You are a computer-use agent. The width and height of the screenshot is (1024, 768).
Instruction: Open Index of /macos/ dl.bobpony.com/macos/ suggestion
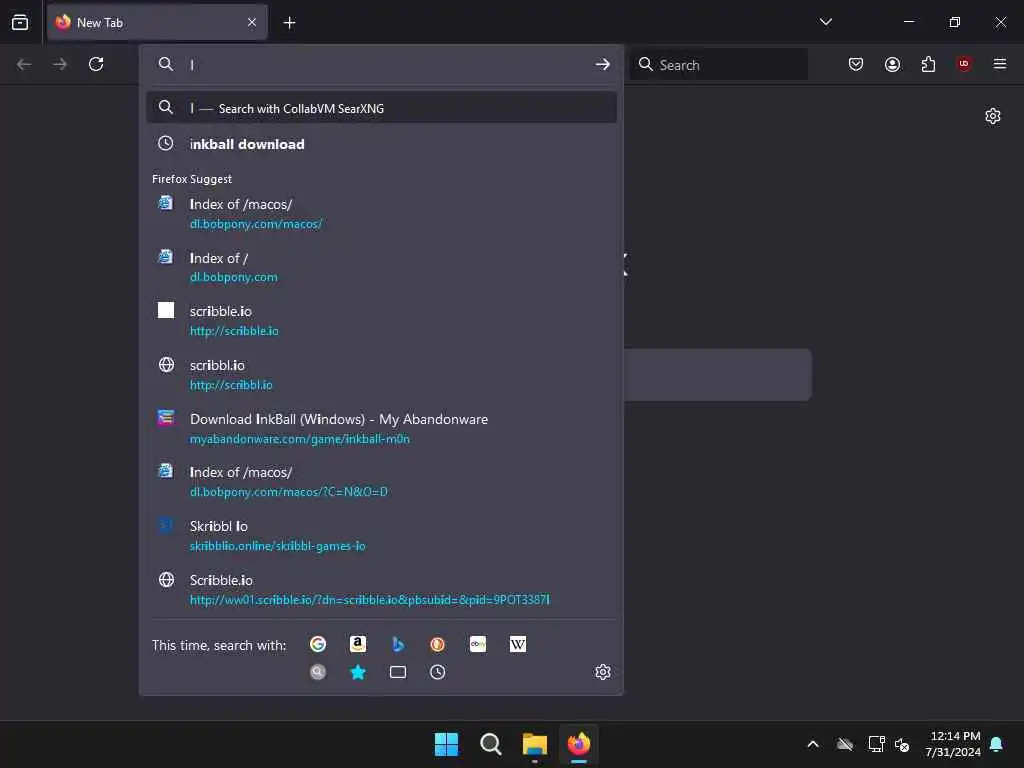381,214
